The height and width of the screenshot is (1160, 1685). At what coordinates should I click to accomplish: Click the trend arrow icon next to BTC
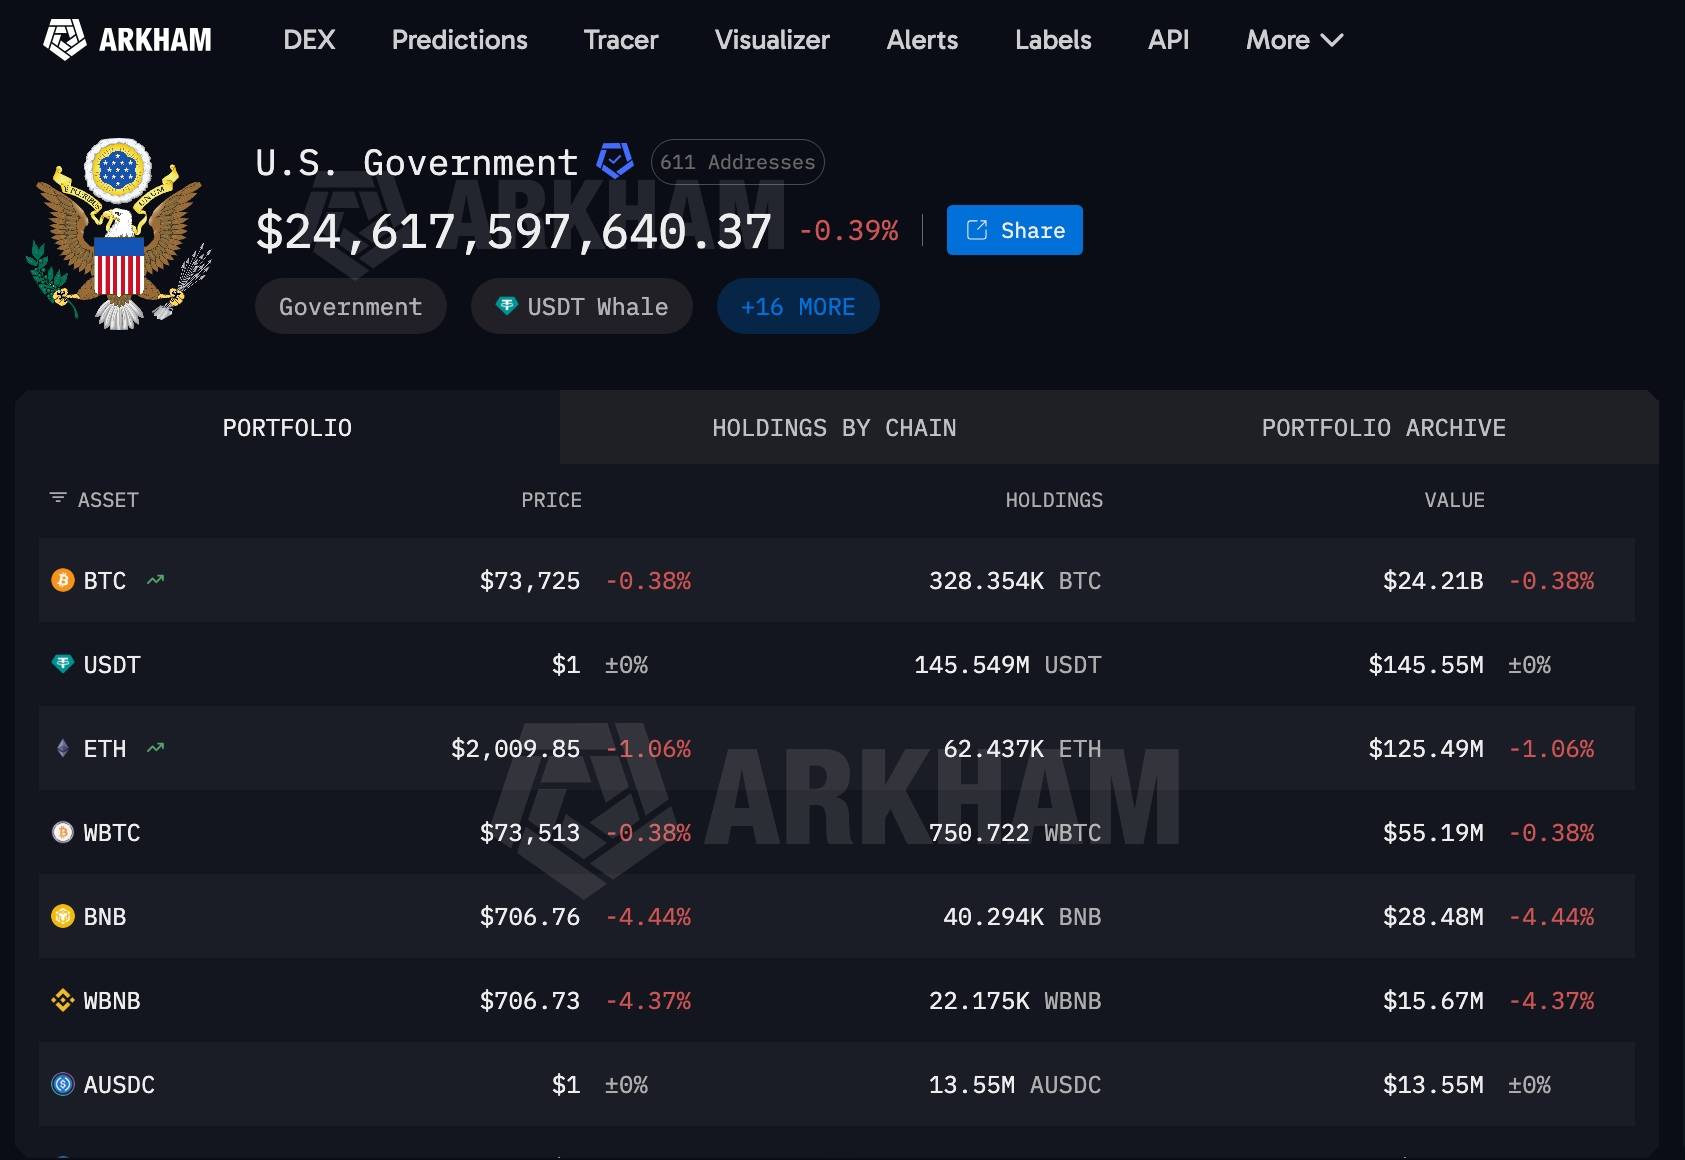click(155, 580)
